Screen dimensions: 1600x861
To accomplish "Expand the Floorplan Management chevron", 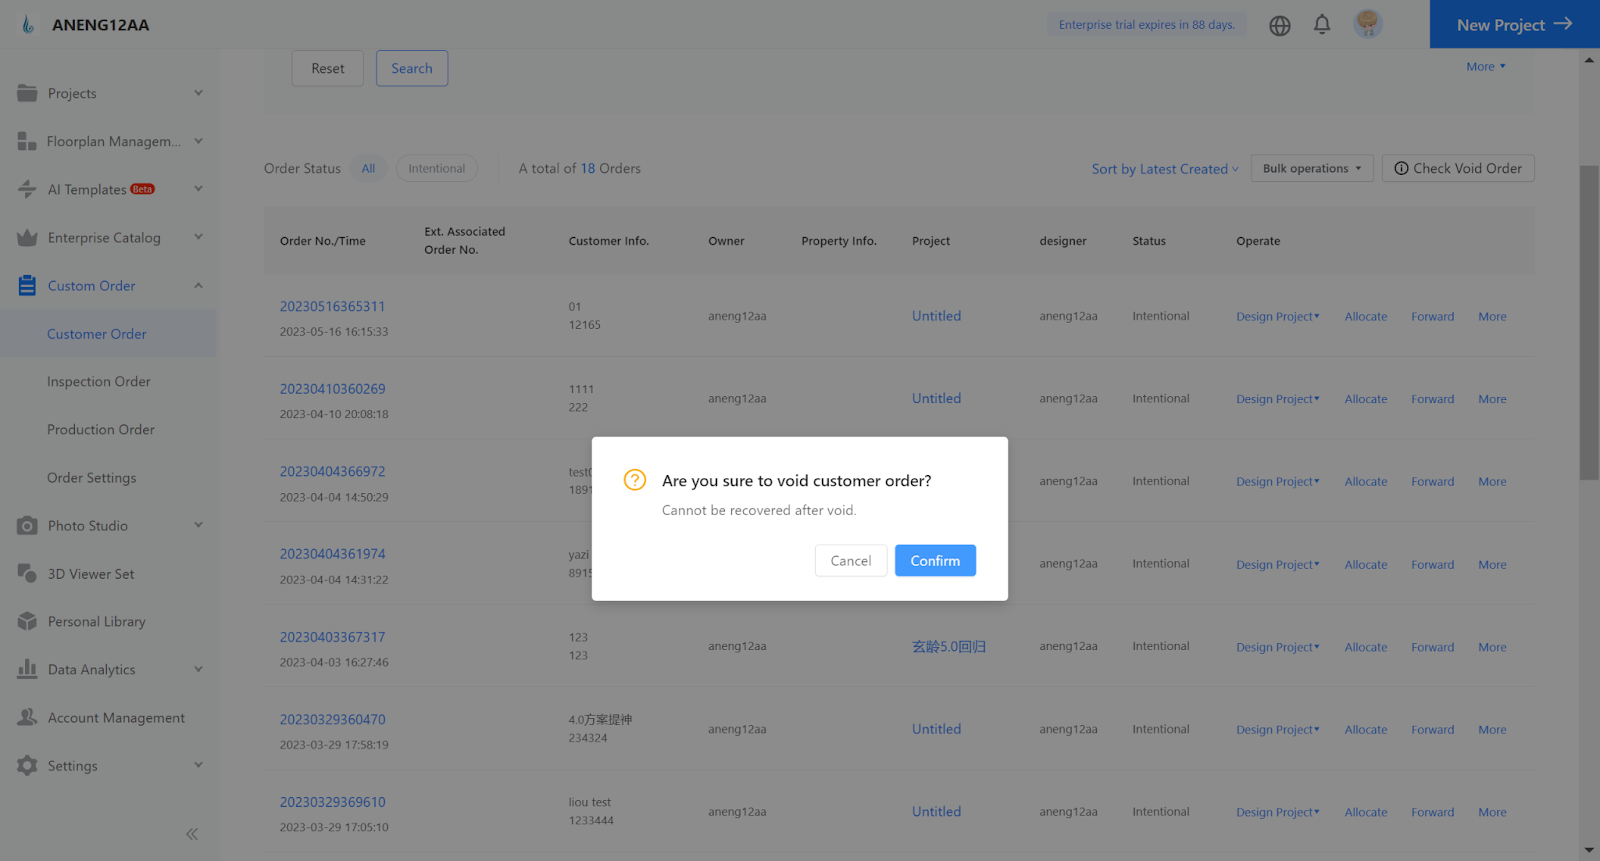I will (x=198, y=141).
